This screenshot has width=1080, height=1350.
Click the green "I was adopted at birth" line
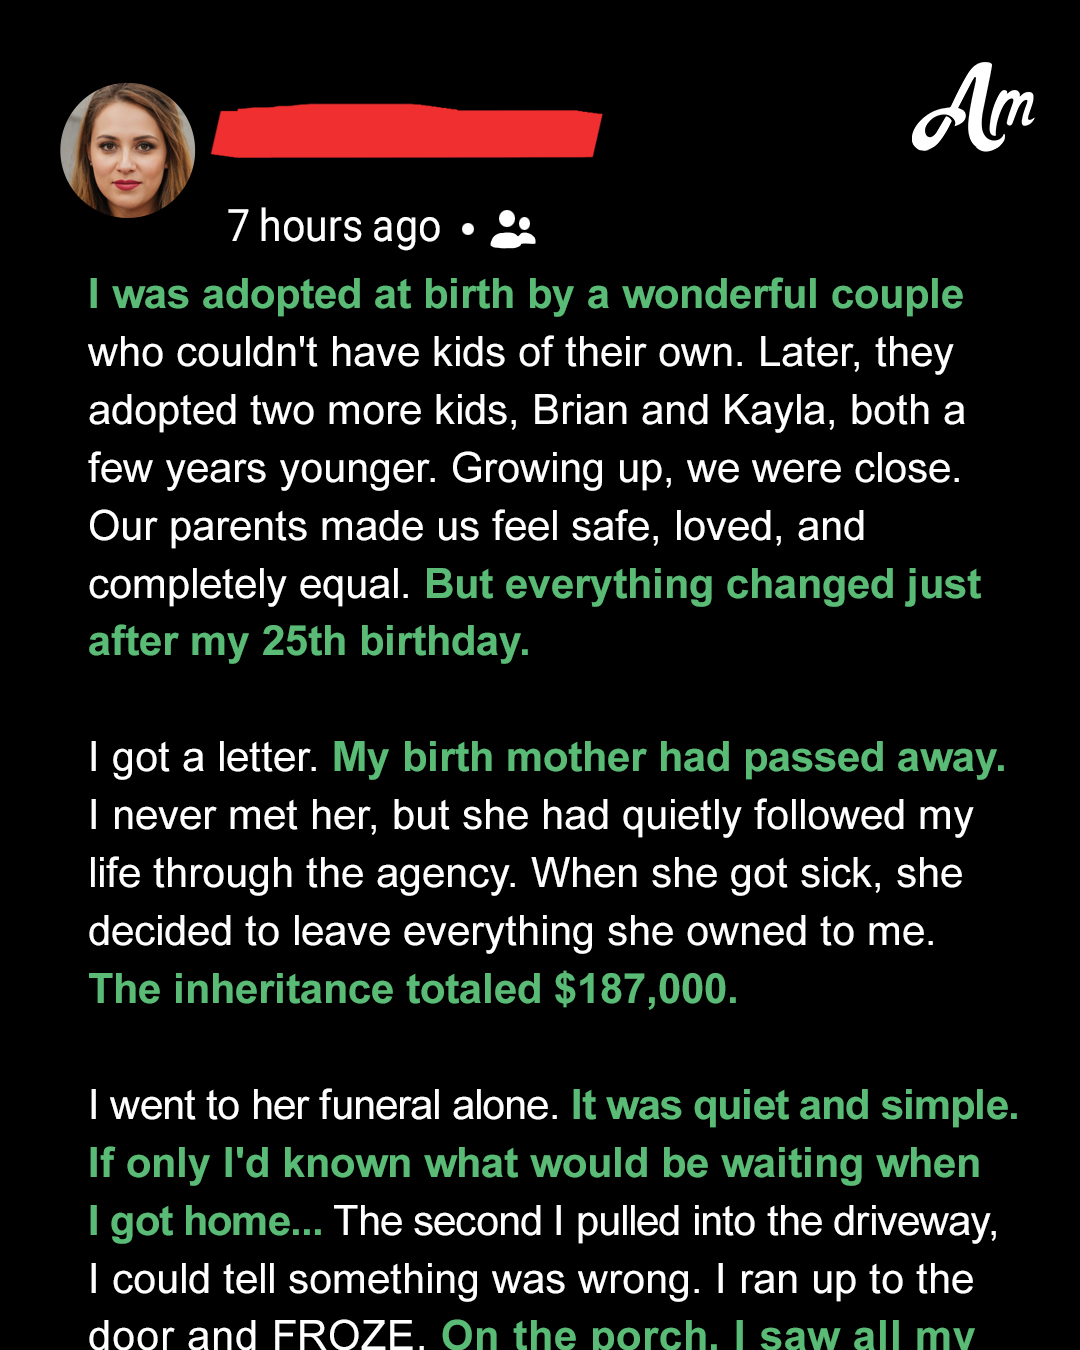[x=525, y=295]
